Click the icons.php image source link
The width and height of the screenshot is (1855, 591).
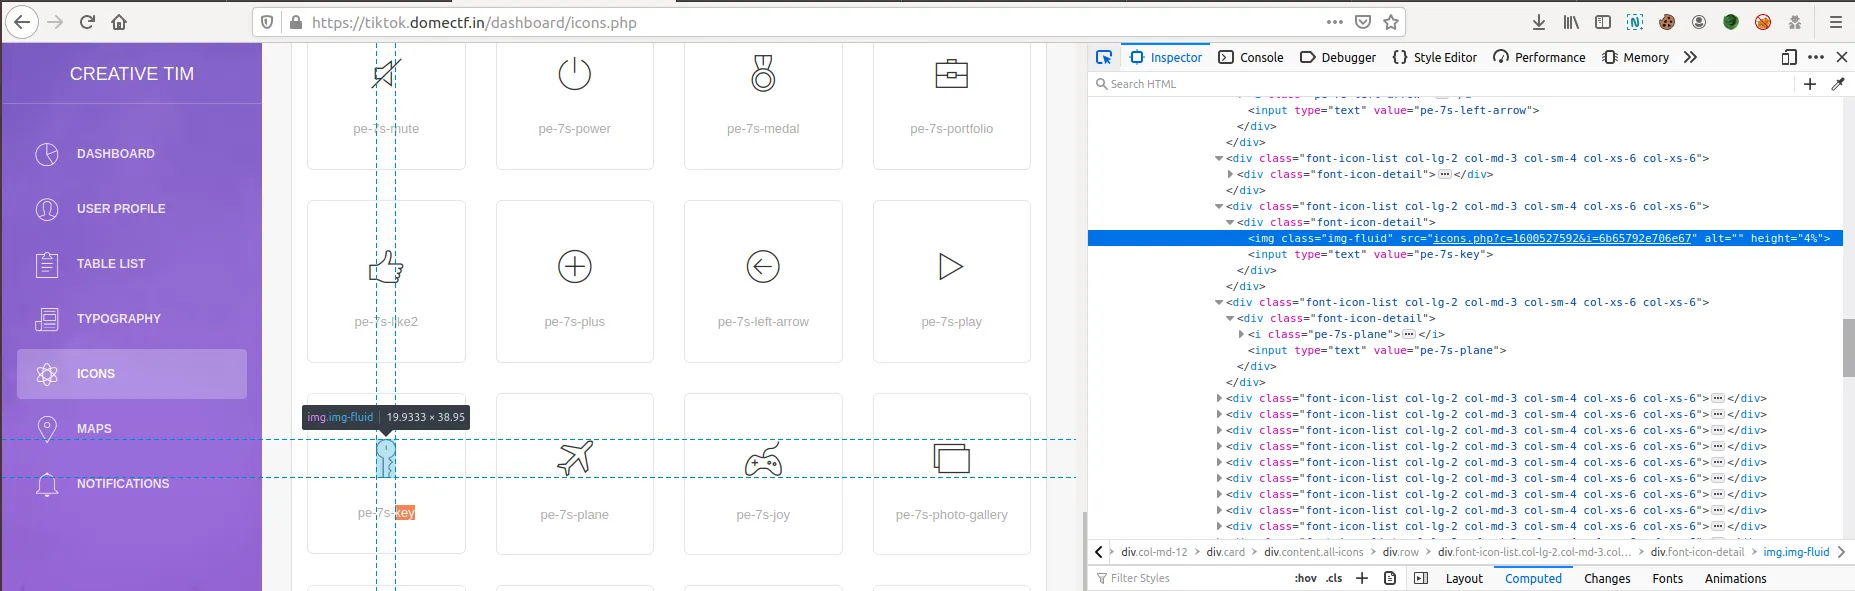pyautogui.click(x=1561, y=239)
